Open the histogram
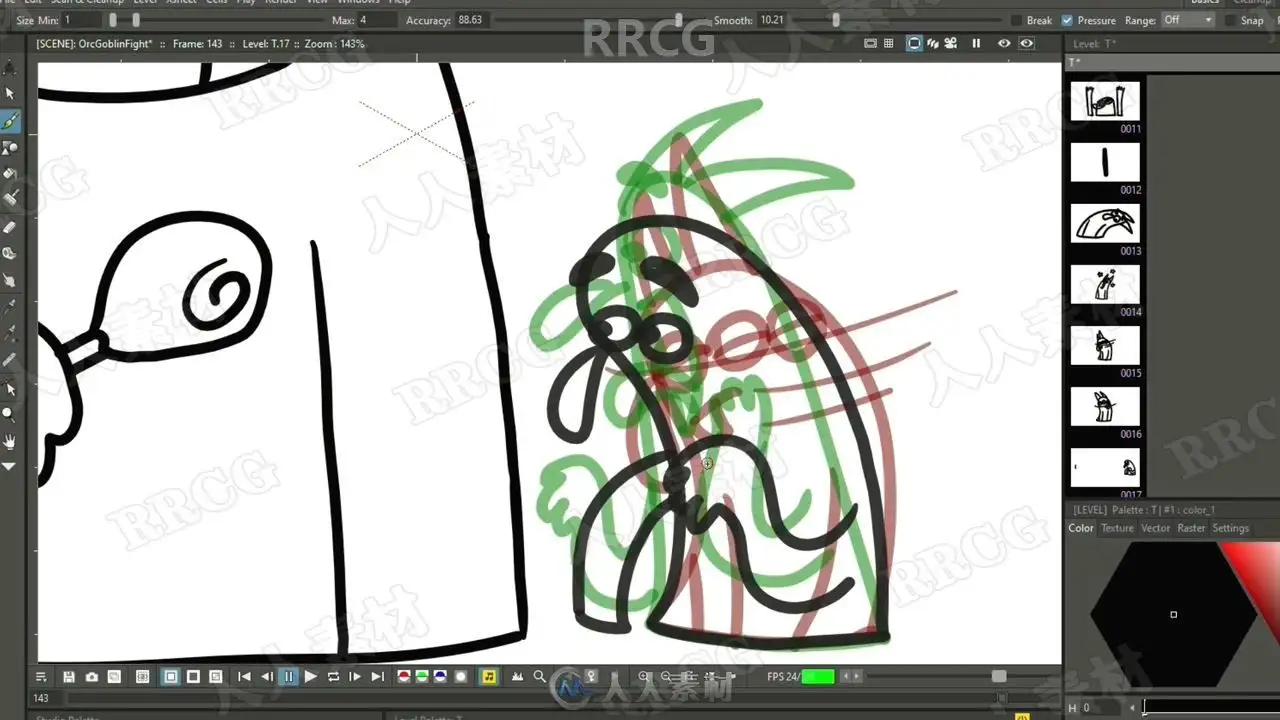 click(517, 677)
